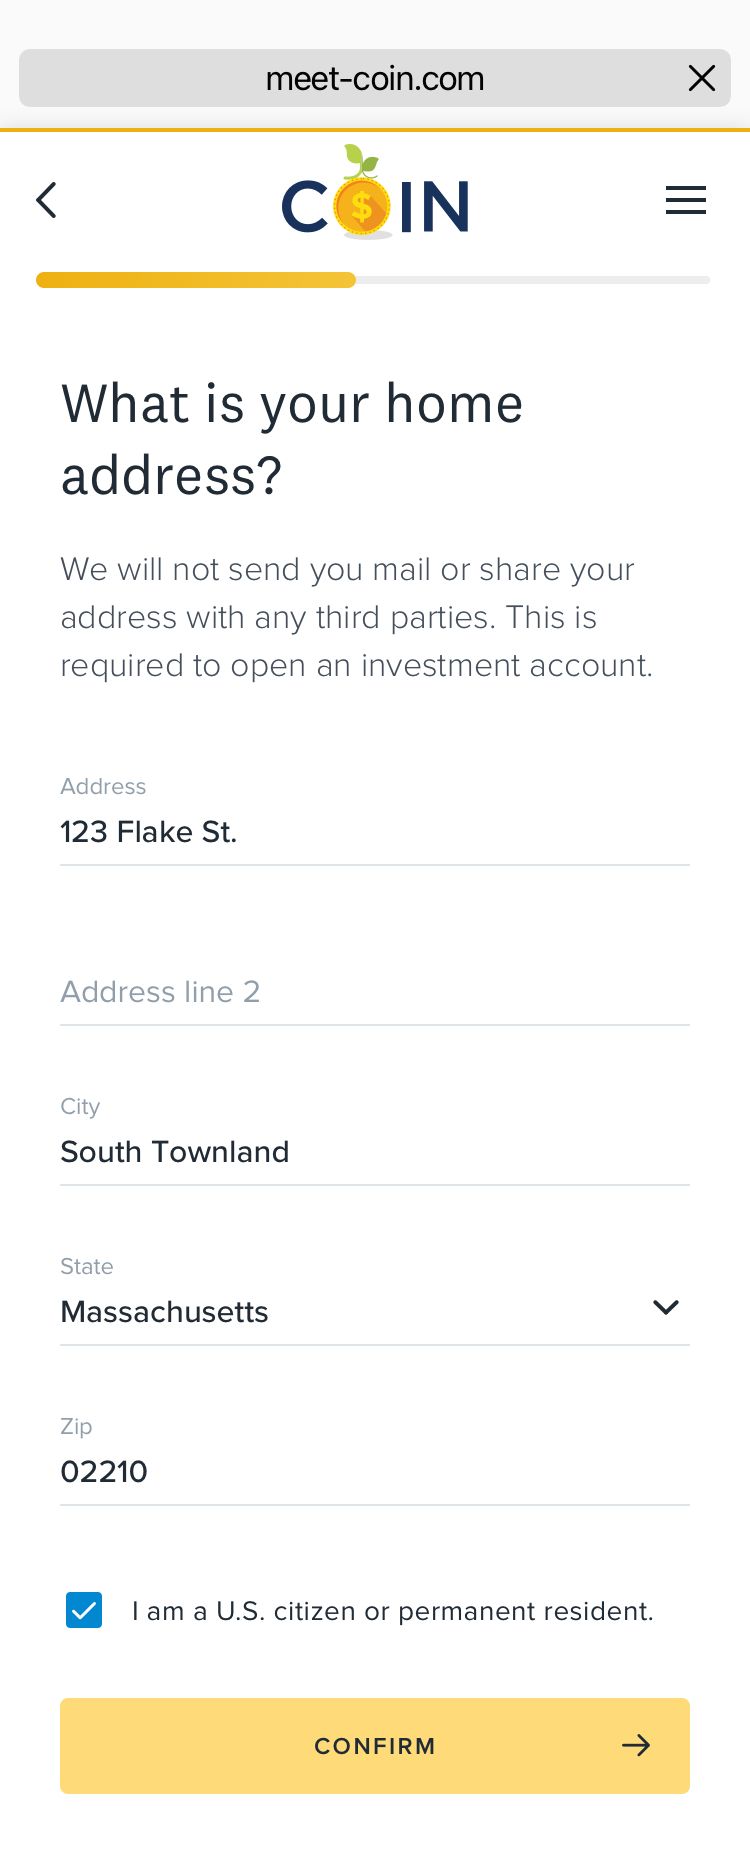Image resolution: width=750 pixels, height=1850 pixels.
Task: Tap the meet-coin.com URL text
Action: [x=374, y=79]
